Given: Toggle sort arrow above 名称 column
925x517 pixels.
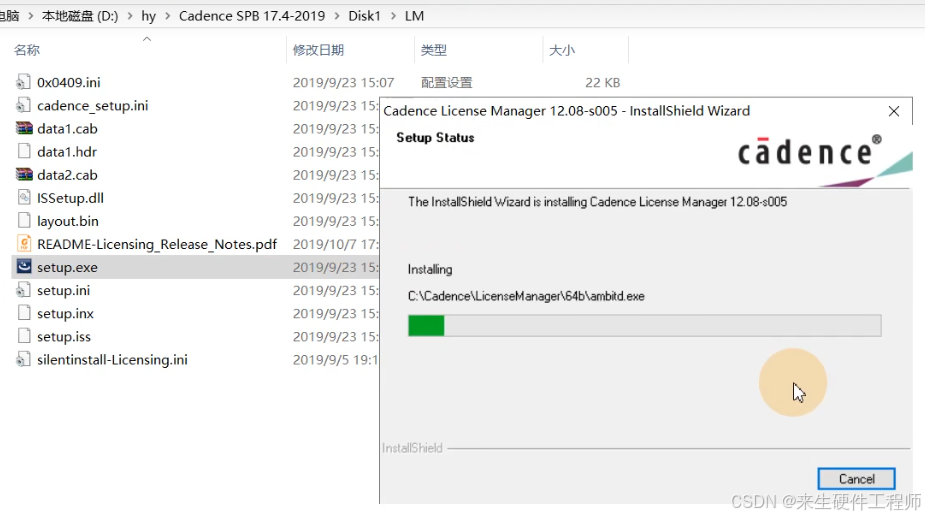Looking at the screenshot, I should click(147, 39).
